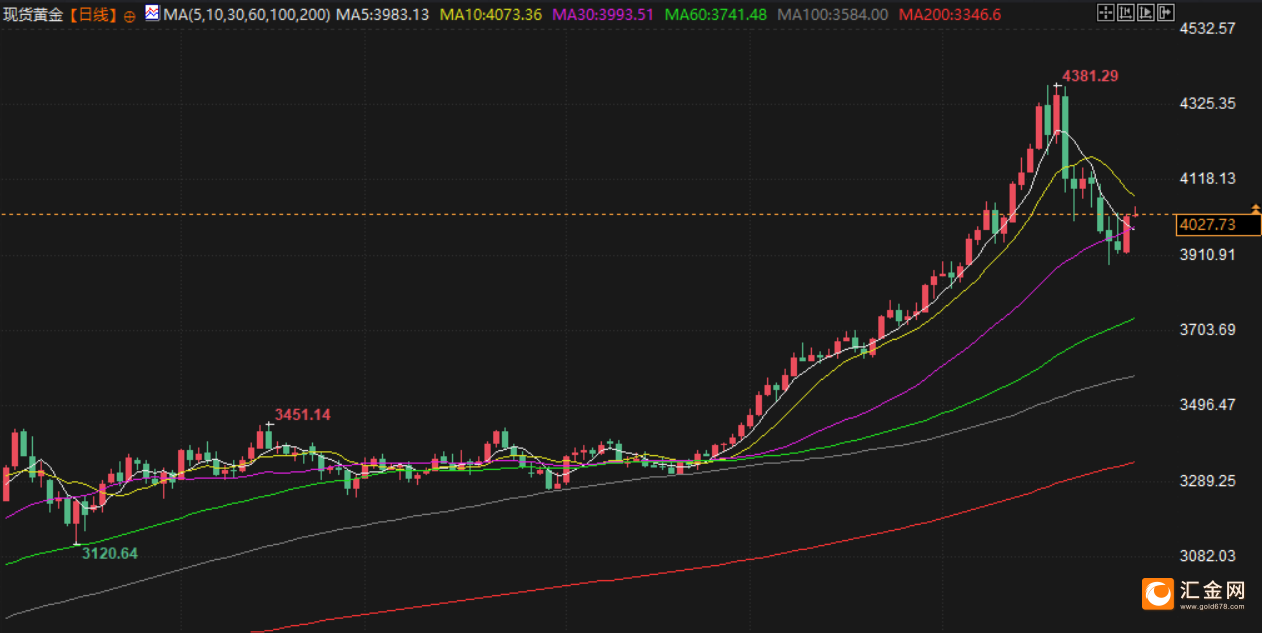The height and width of the screenshot is (633, 1262).
Task: Open MA(5,10,30,60,100,200) indicator settings
Action: [x=246, y=15]
